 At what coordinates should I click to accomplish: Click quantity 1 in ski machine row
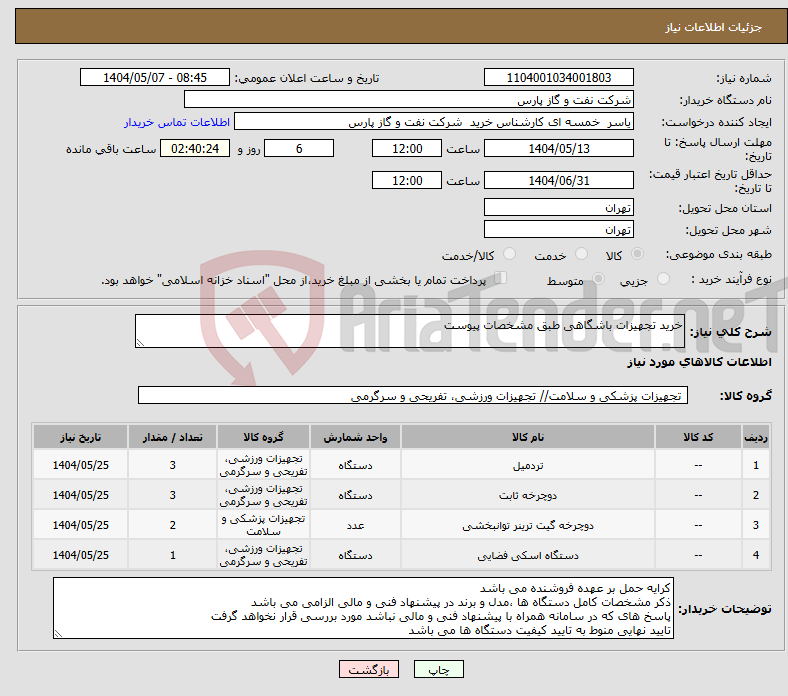[x=172, y=555]
